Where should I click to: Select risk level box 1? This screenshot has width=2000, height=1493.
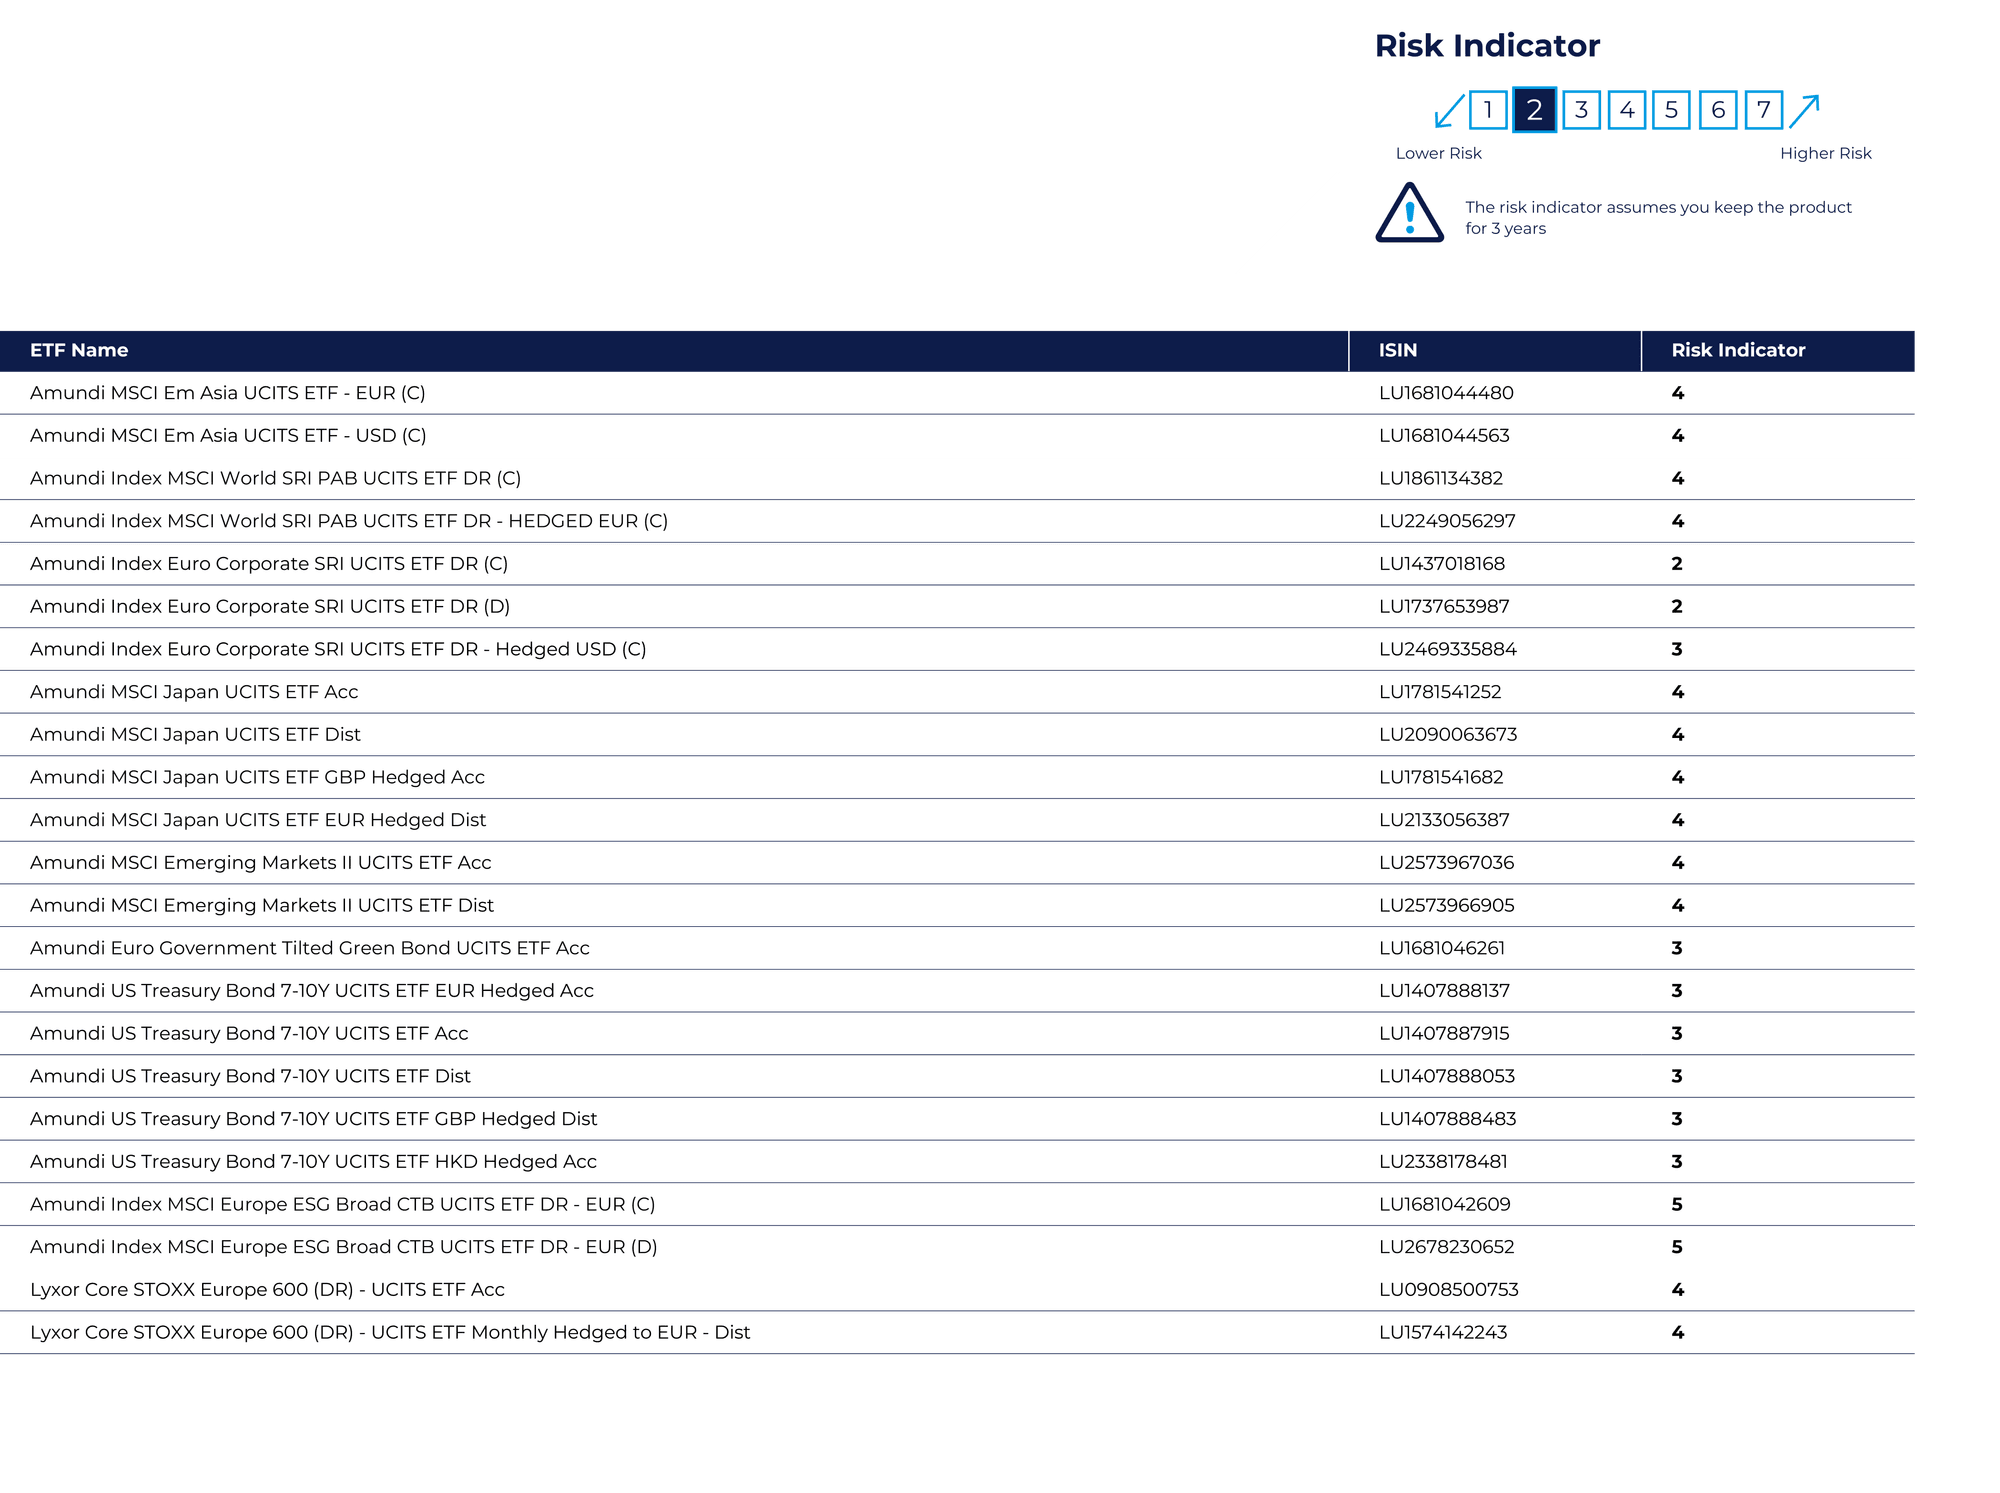1488,109
